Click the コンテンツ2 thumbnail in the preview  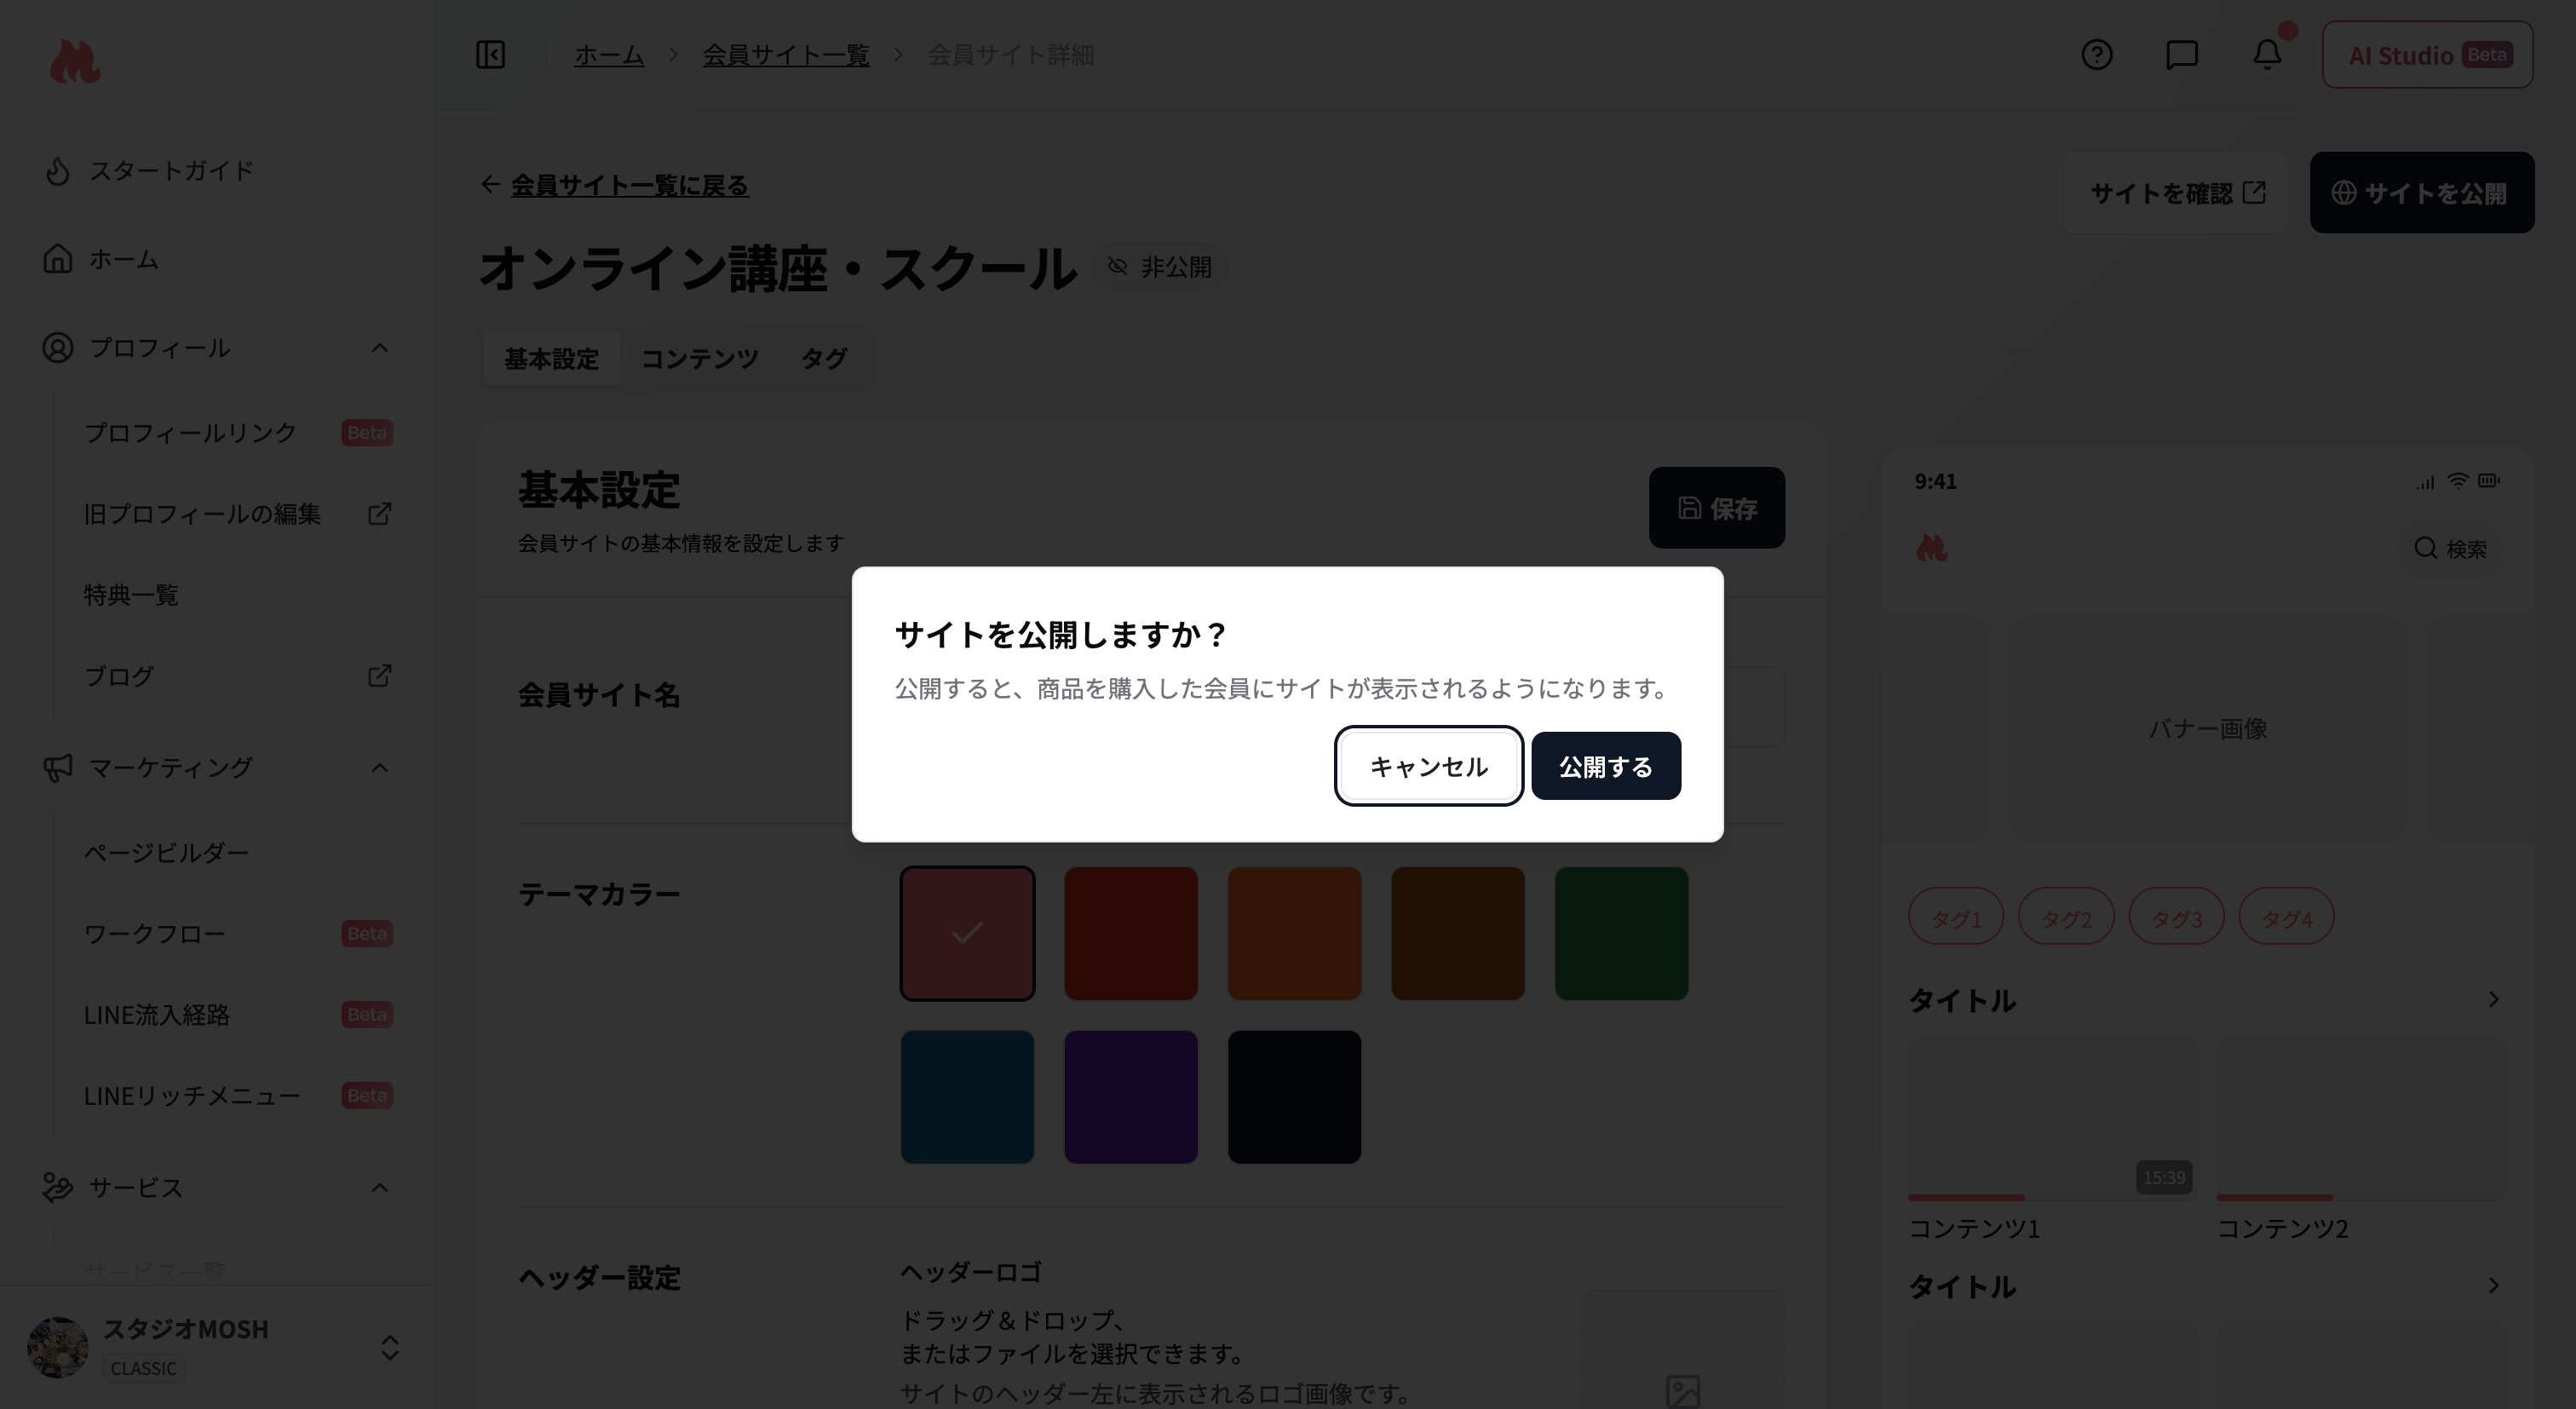pyautogui.click(x=2361, y=1118)
